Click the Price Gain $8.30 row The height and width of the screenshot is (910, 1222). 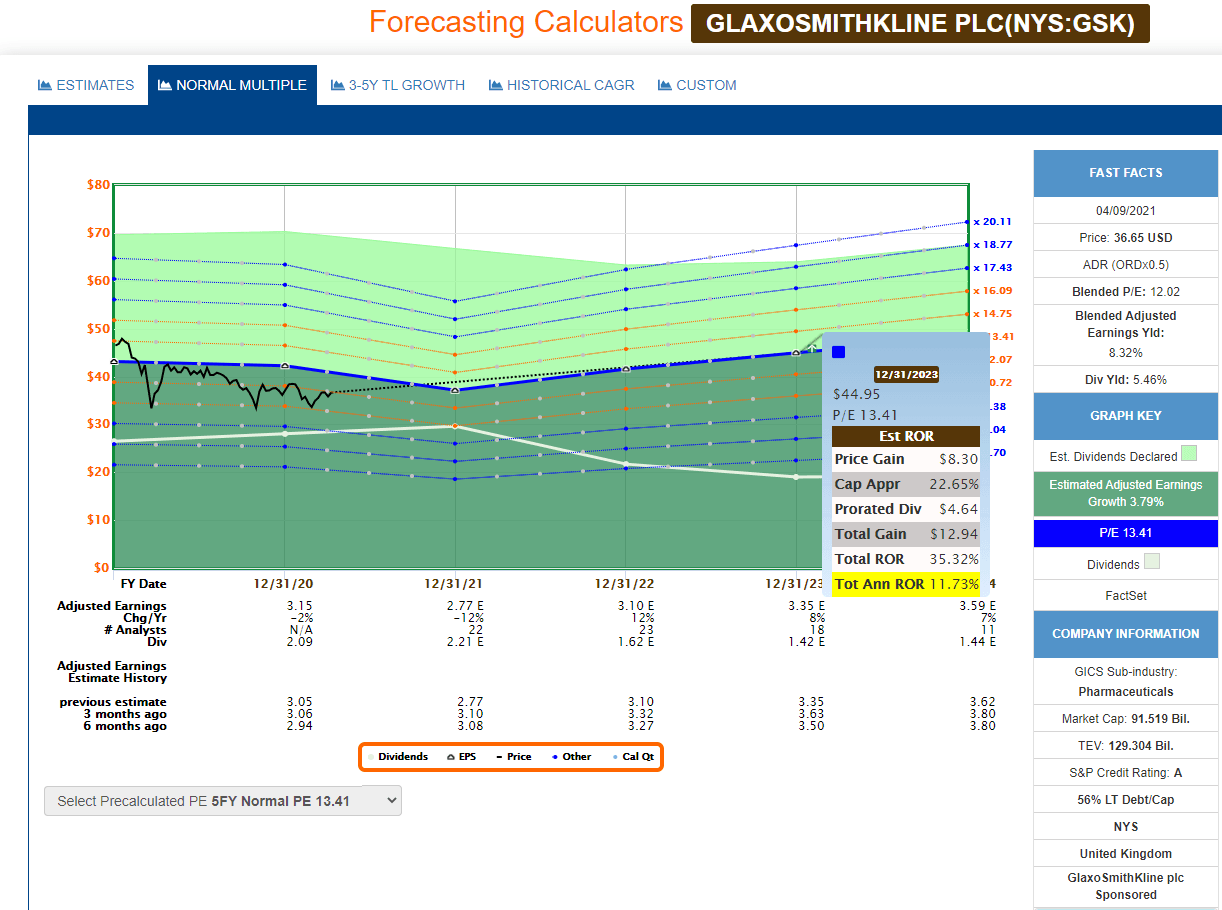tap(906, 459)
